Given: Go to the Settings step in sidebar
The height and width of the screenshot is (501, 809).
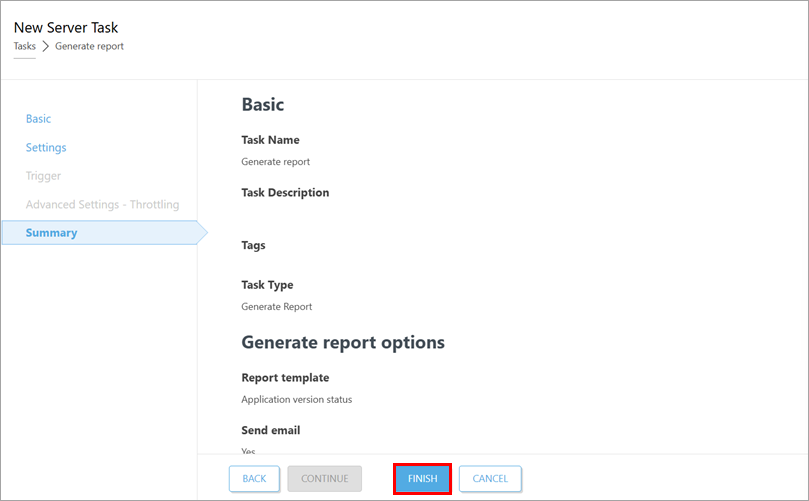Looking at the screenshot, I should pyautogui.click(x=46, y=148).
